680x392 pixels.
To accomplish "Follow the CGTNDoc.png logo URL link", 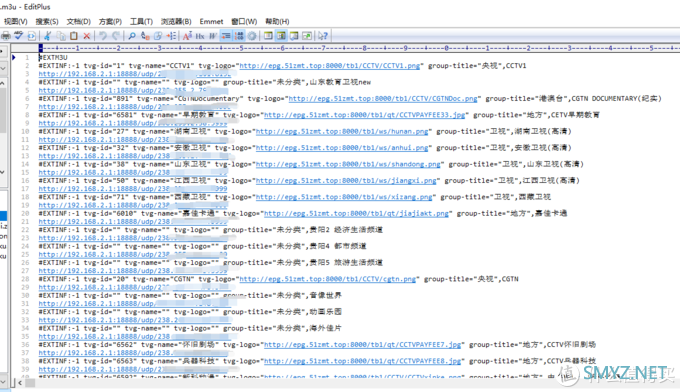I will (x=383, y=99).
